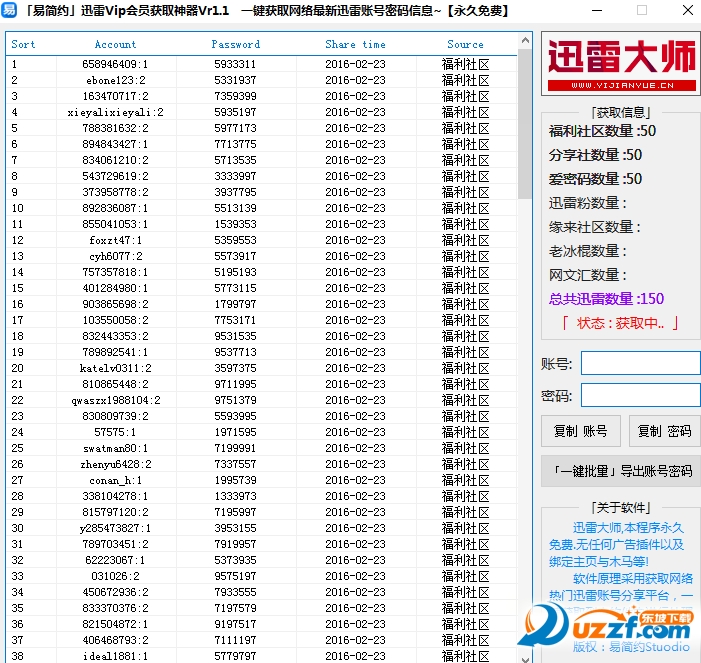Click 「一键批量」导出账号密码 button

[x=621, y=471]
